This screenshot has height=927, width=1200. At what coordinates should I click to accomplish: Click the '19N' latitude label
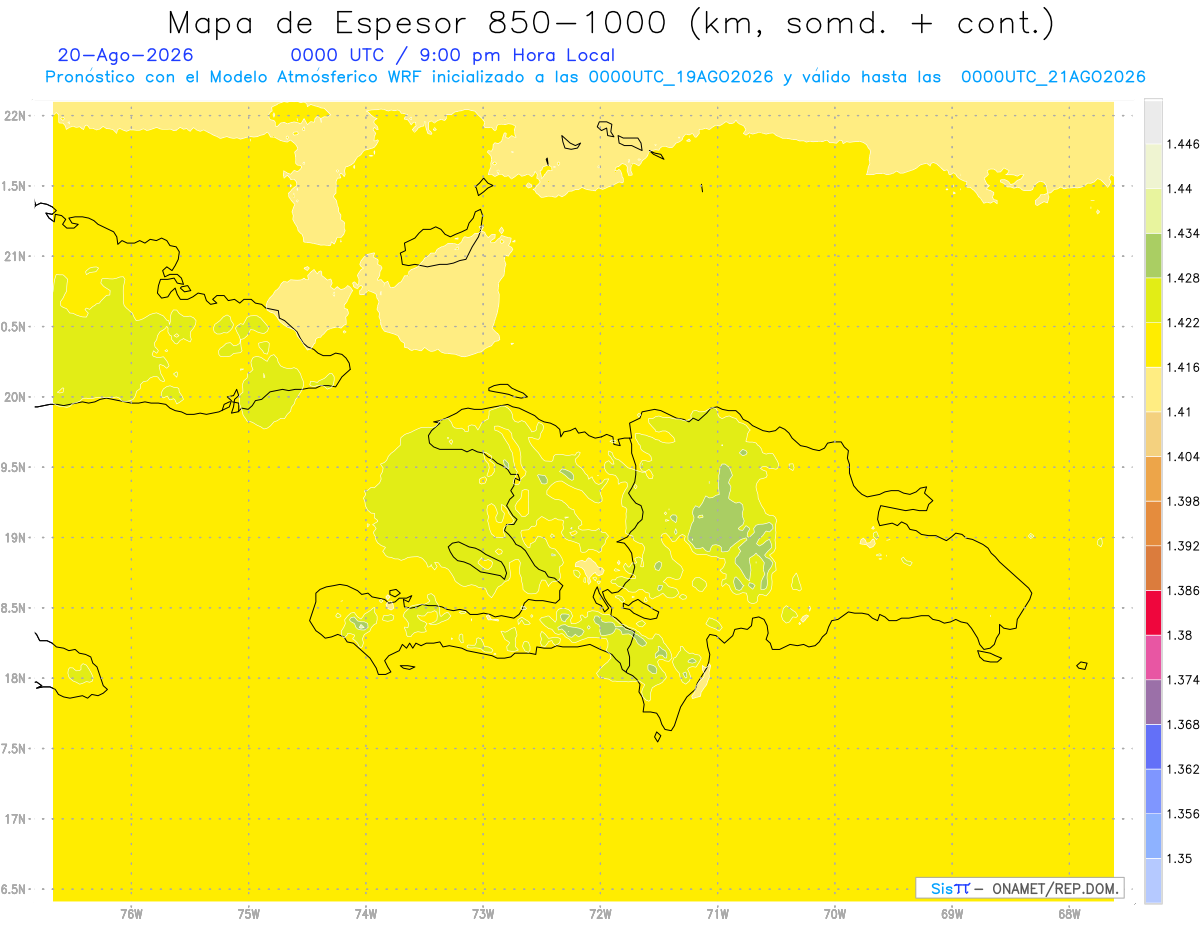pyautogui.click(x=16, y=538)
